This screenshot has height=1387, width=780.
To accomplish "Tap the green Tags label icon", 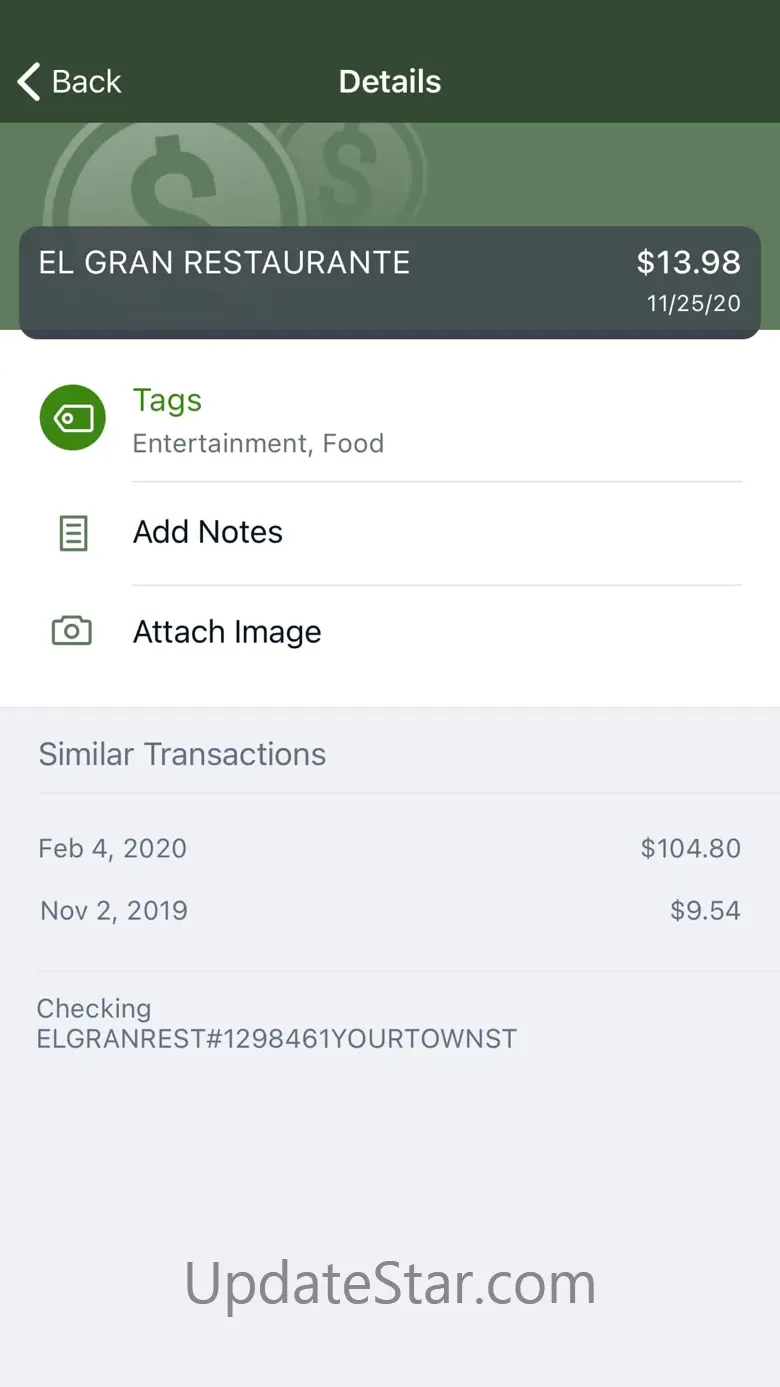I will tap(72, 417).
